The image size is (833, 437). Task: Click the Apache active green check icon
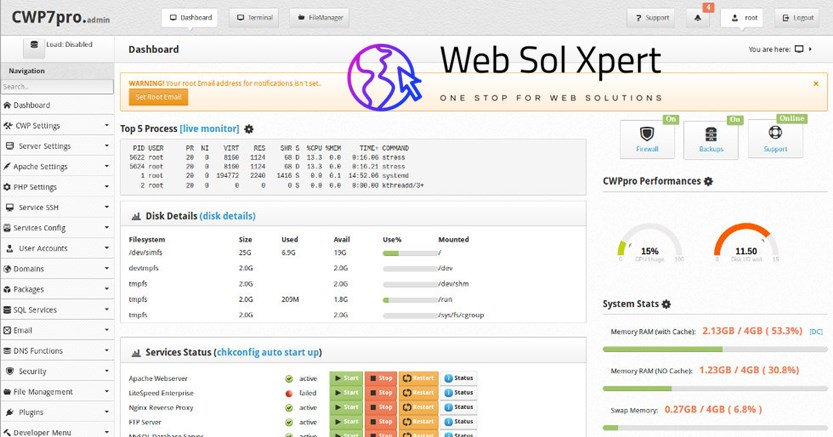(289, 379)
